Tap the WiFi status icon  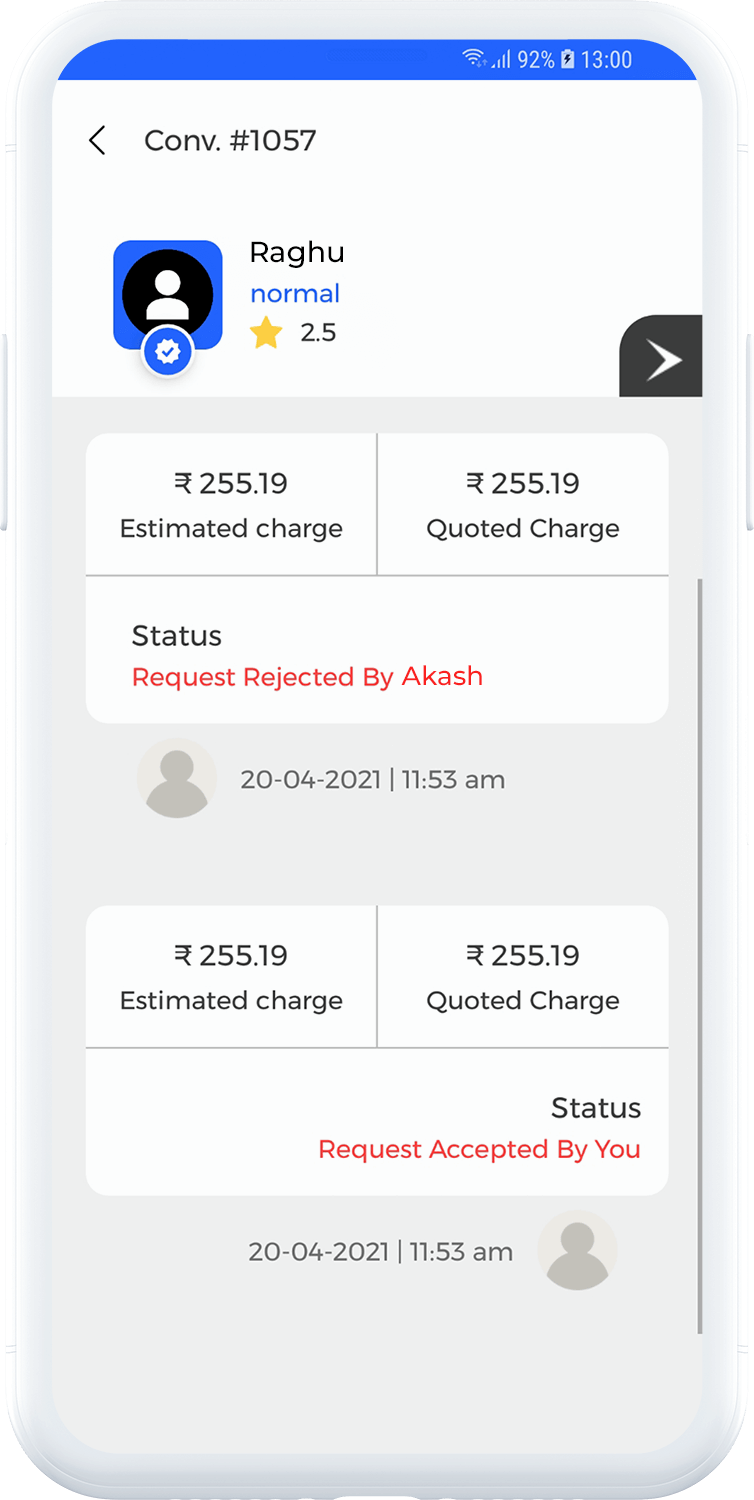[x=474, y=59]
